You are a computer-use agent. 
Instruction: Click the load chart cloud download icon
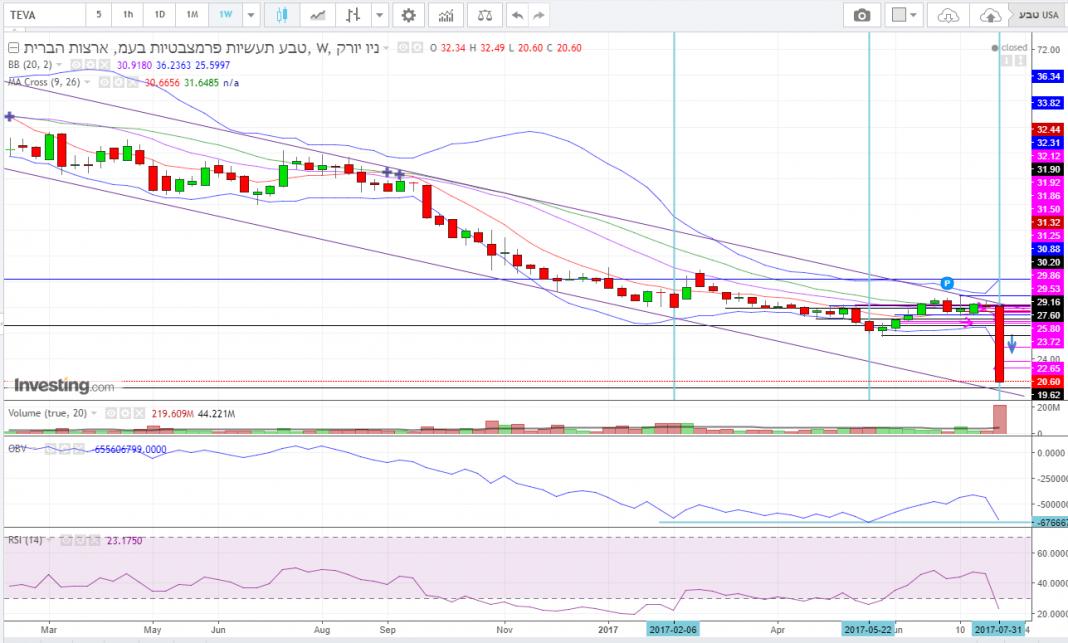click(947, 15)
